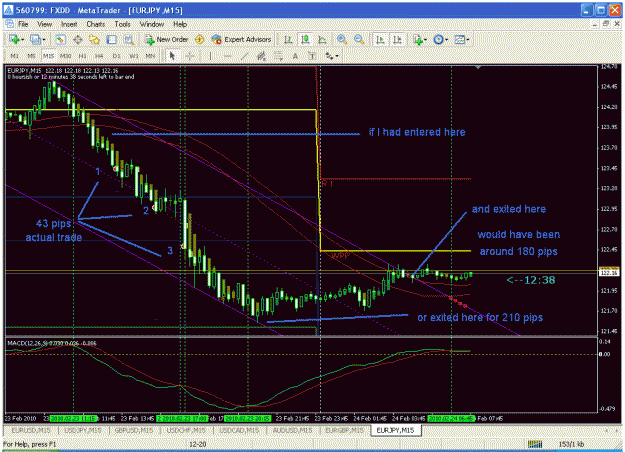Expand the New Chart dropdown arrow
This screenshot has width=625, height=452.
point(23,39)
